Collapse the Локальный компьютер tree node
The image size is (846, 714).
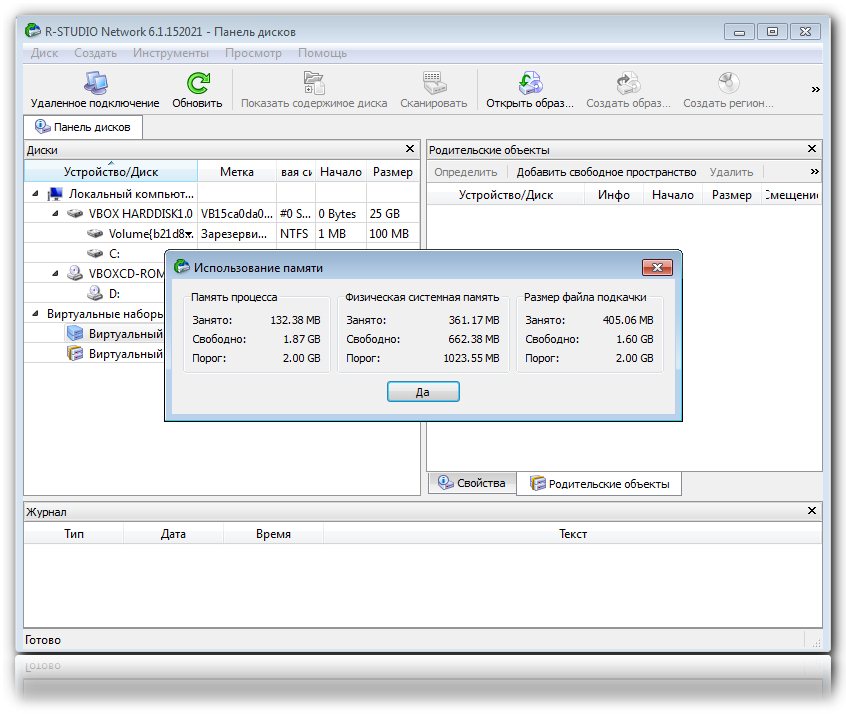coord(37,194)
